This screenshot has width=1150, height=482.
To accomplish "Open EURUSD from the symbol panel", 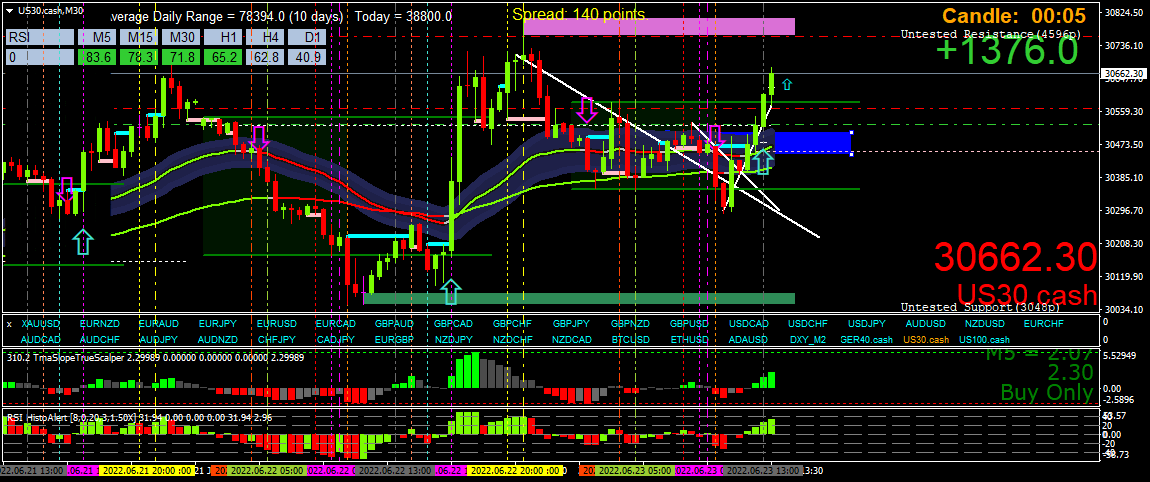I will point(276,324).
